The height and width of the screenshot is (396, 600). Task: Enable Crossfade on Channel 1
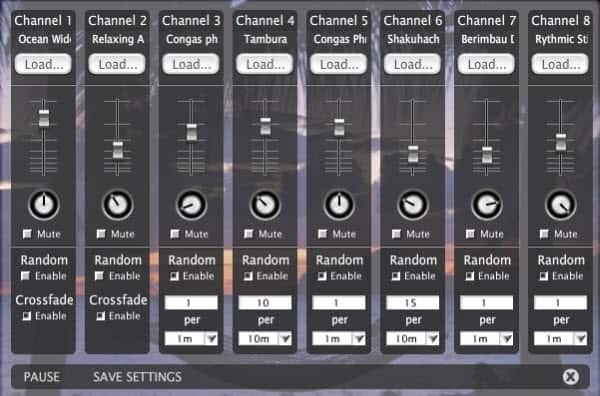coord(26,316)
